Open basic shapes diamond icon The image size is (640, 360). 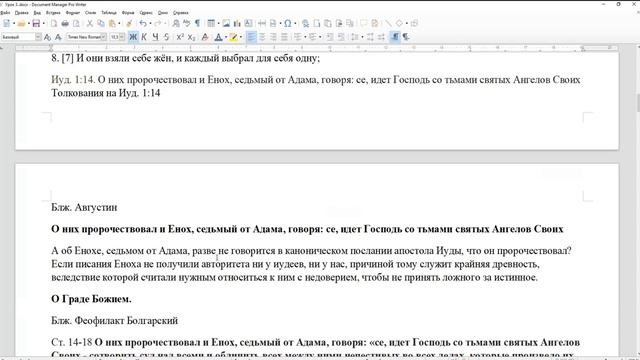click(399, 23)
